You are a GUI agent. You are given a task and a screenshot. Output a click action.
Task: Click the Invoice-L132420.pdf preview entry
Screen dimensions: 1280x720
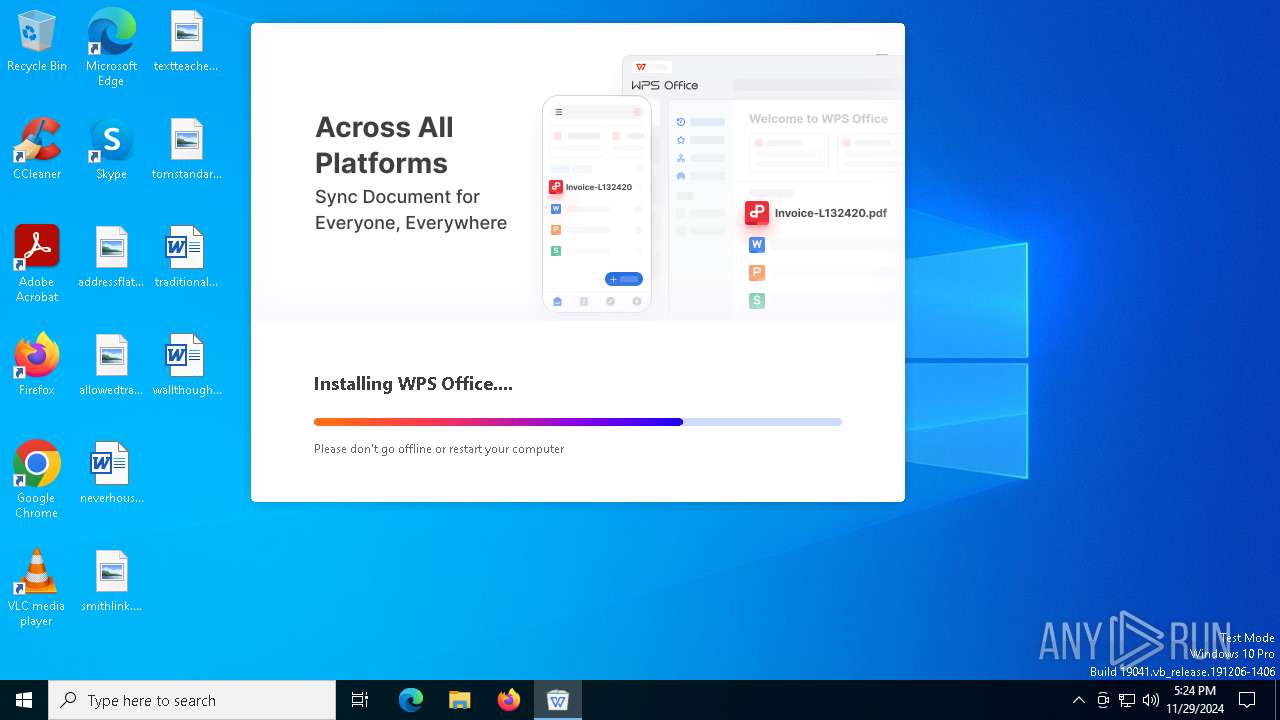click(x=818, y=213)
